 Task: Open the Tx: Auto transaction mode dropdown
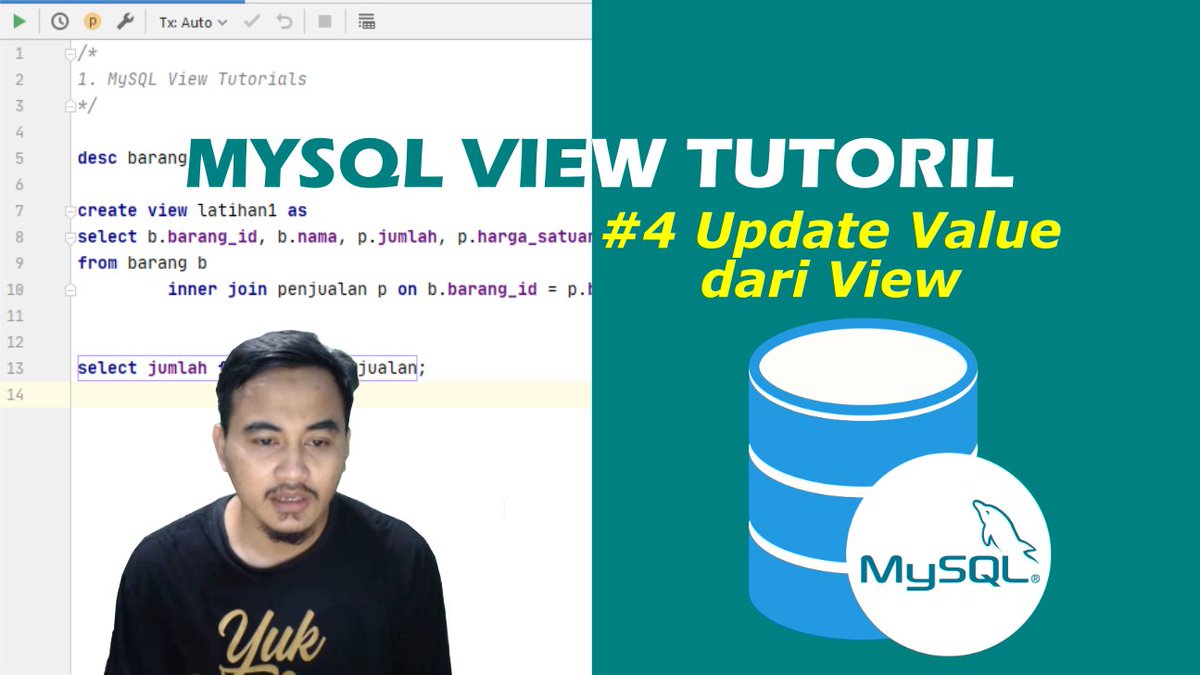click(x=193, y=21)
